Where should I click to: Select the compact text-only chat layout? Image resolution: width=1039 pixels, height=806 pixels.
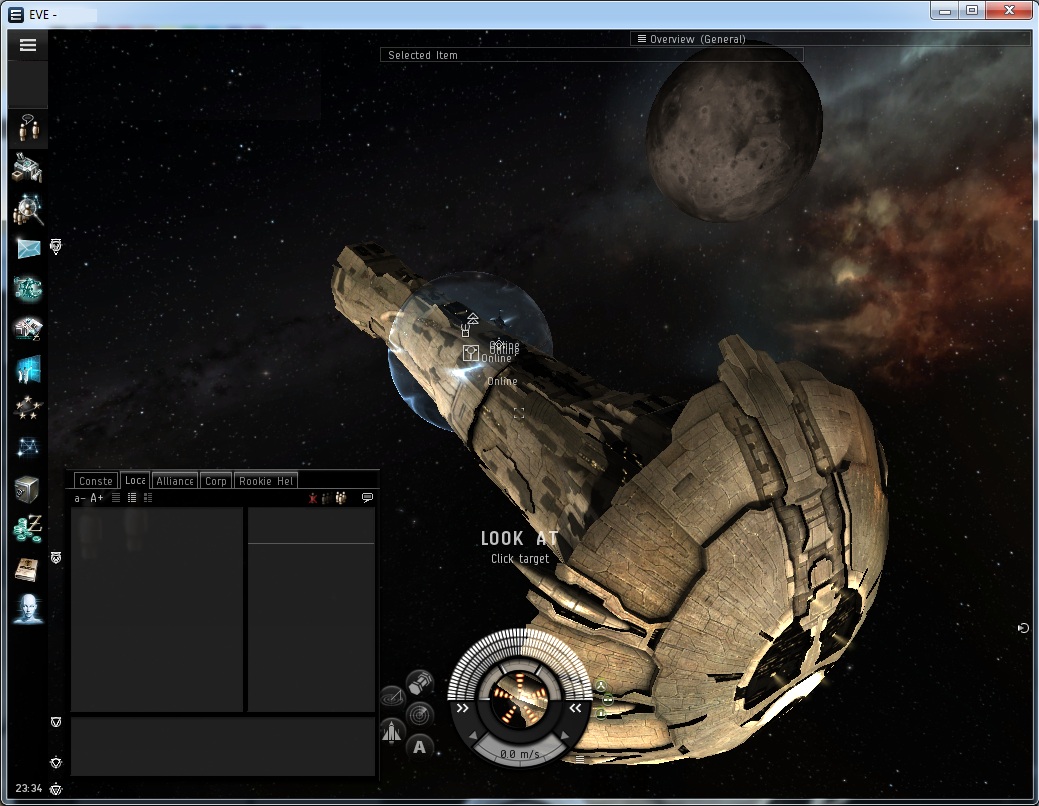point(116,498)
